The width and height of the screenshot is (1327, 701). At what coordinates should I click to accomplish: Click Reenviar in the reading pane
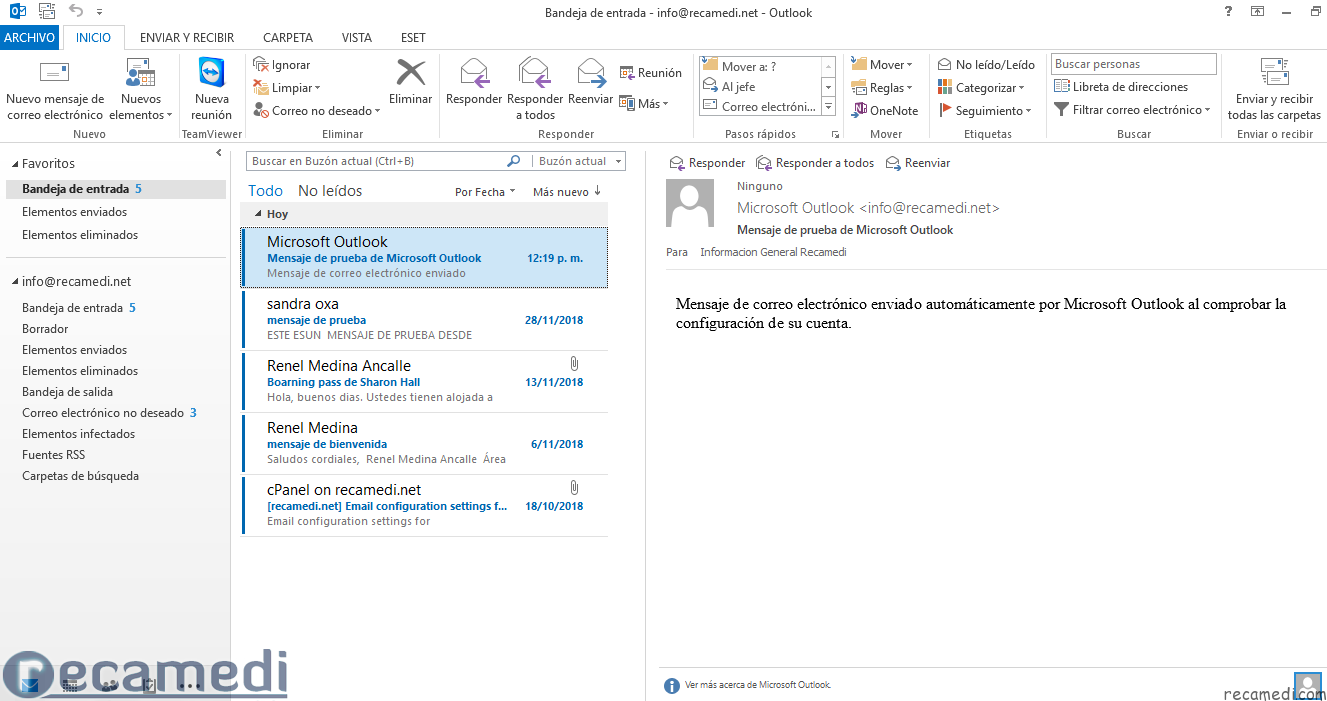pos(918,163)
